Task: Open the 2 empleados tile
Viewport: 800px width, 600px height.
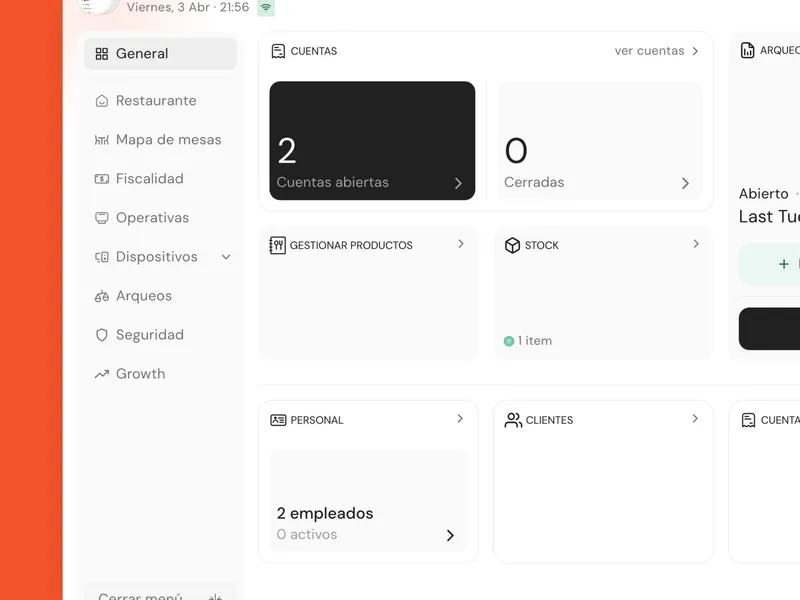Action: (x=368, y=501)
